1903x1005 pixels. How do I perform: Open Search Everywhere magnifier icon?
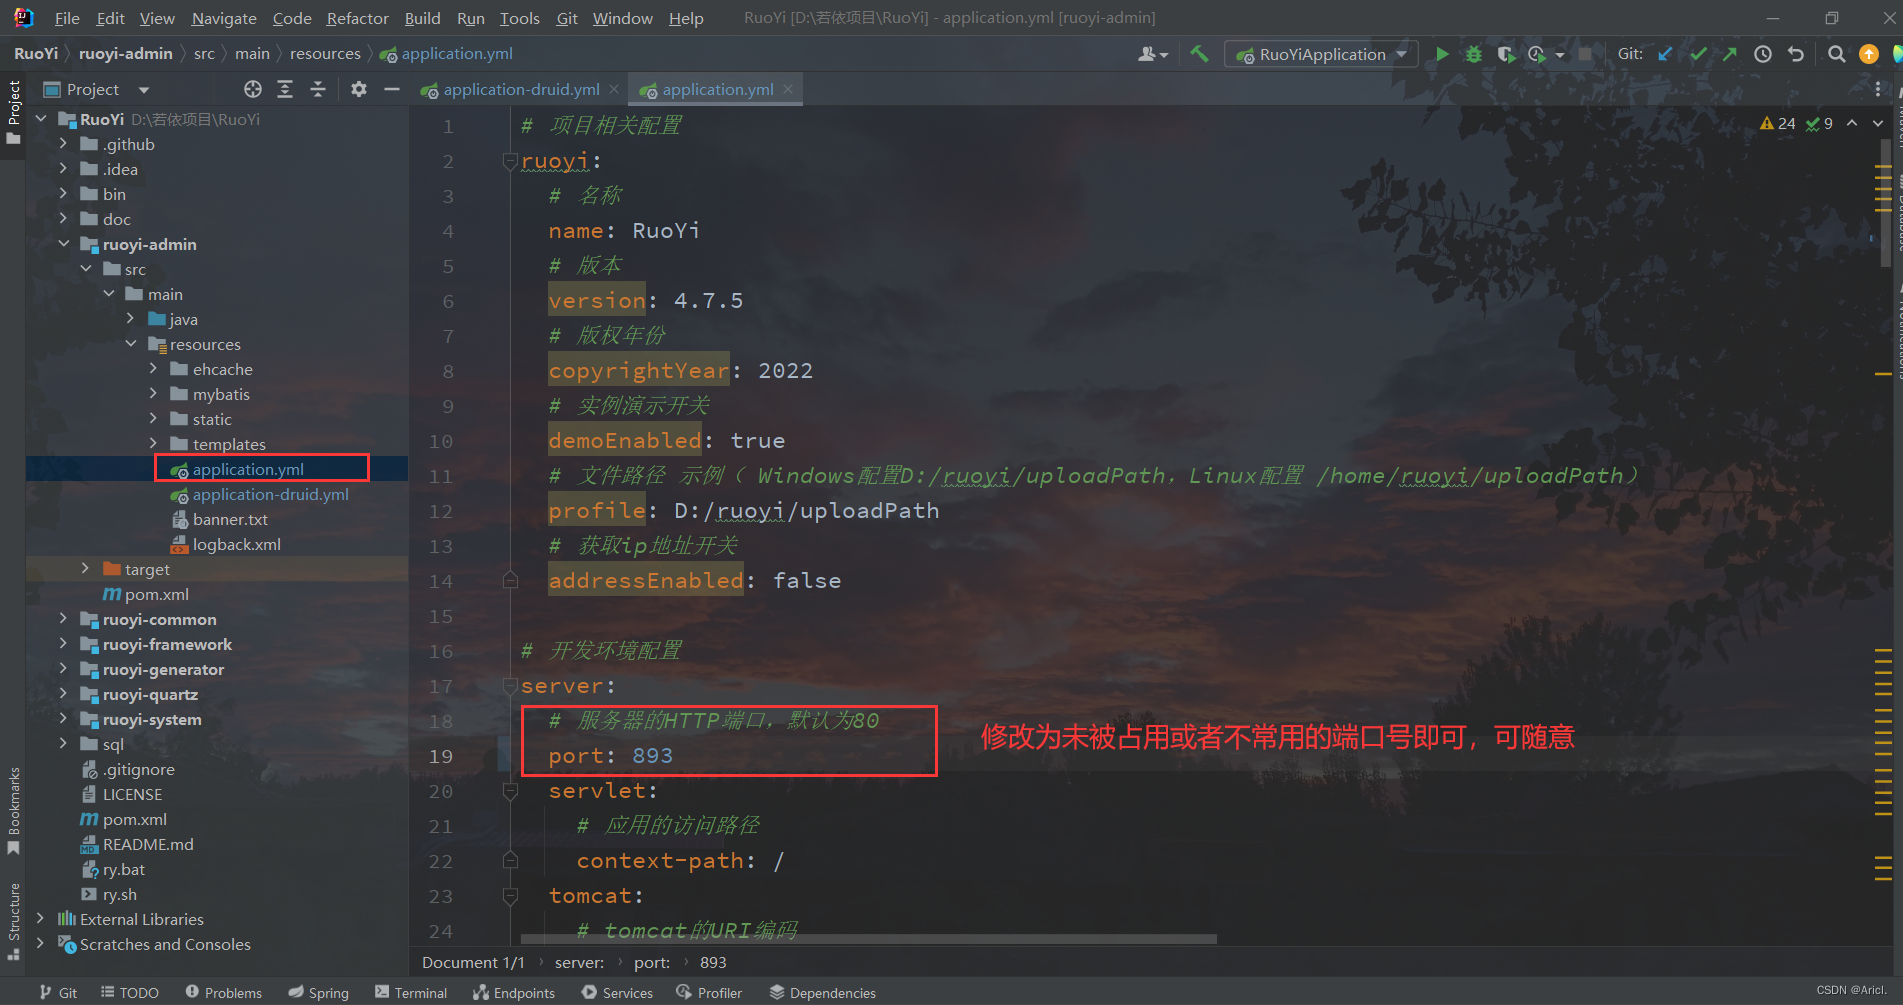point(1836,54)
